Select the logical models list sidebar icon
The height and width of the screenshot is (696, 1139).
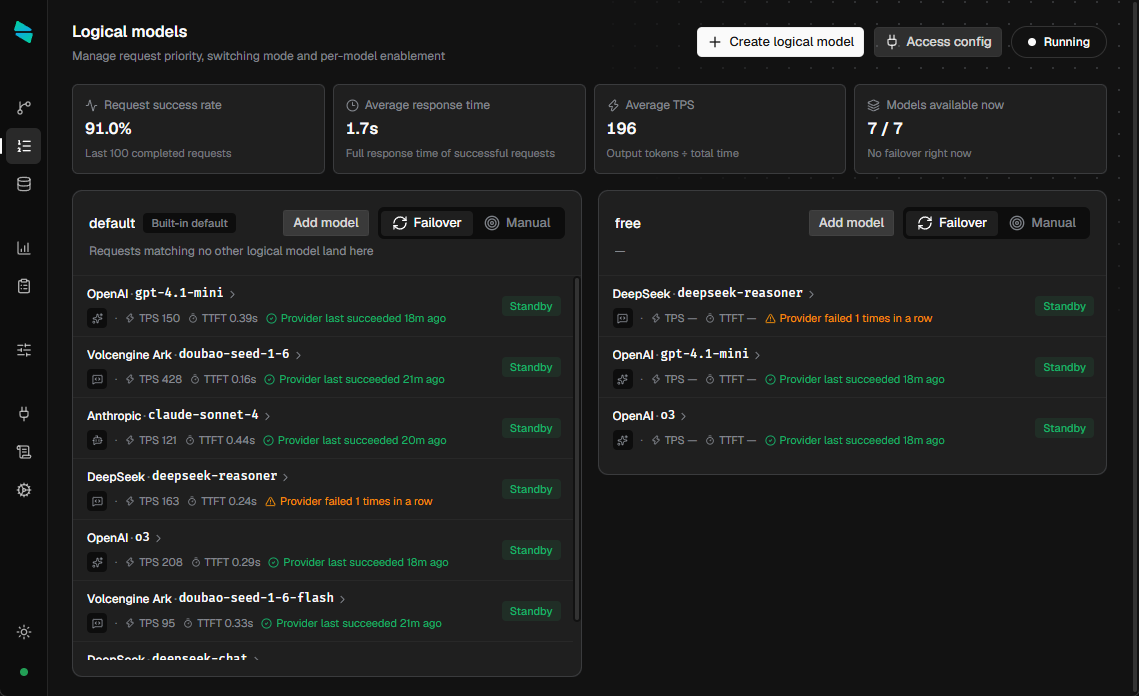point(24,146)
